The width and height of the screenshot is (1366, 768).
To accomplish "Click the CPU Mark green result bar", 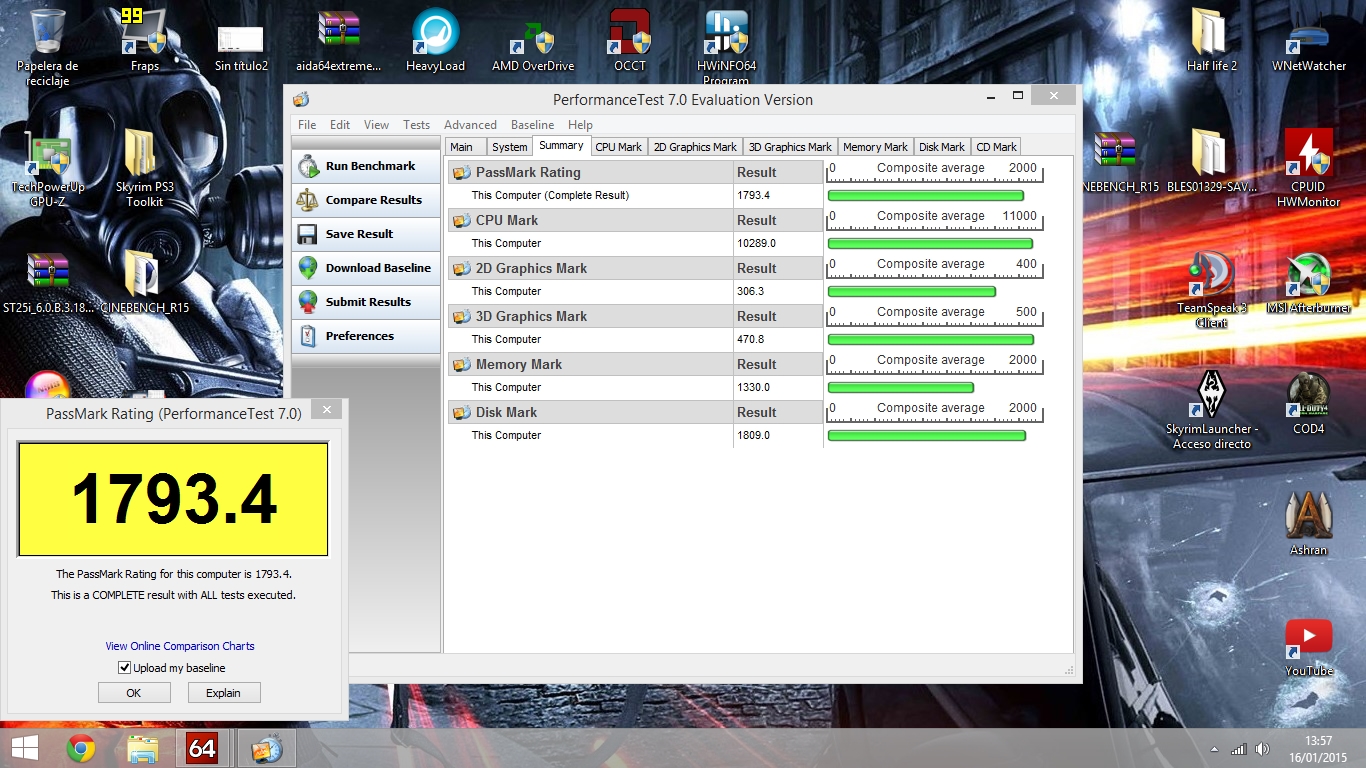I will [x=930, y=244].
